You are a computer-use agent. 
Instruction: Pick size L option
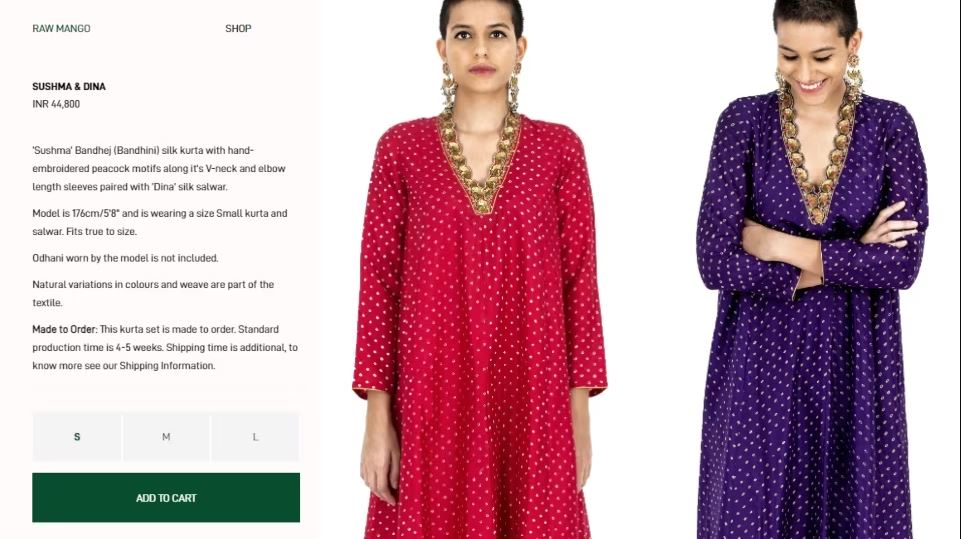point(255,437)
